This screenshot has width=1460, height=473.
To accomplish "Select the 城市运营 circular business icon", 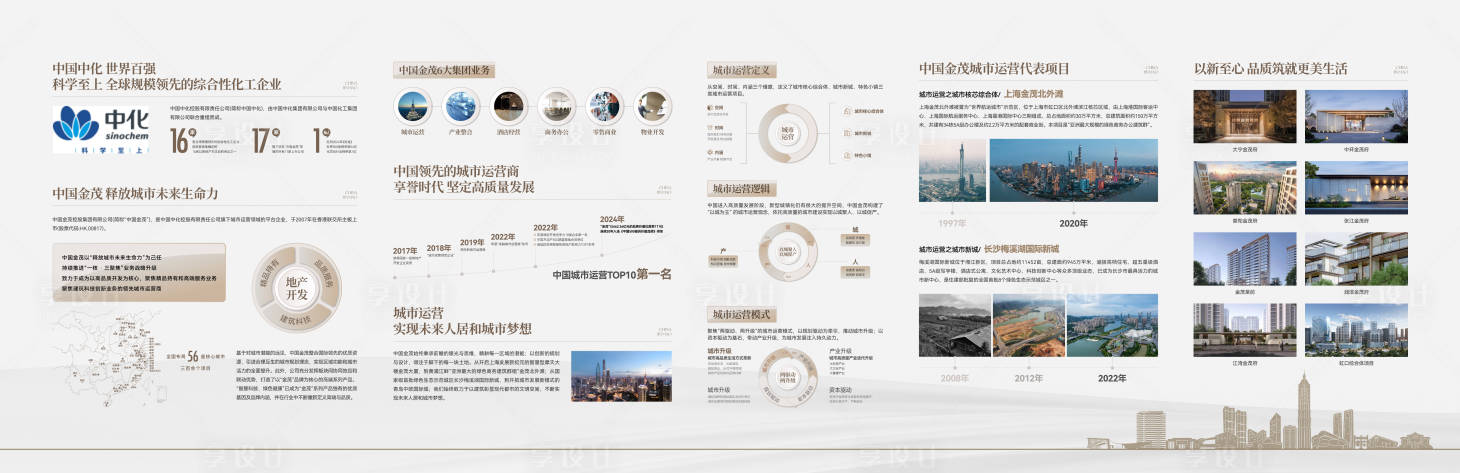I will (x=413, y=106).
